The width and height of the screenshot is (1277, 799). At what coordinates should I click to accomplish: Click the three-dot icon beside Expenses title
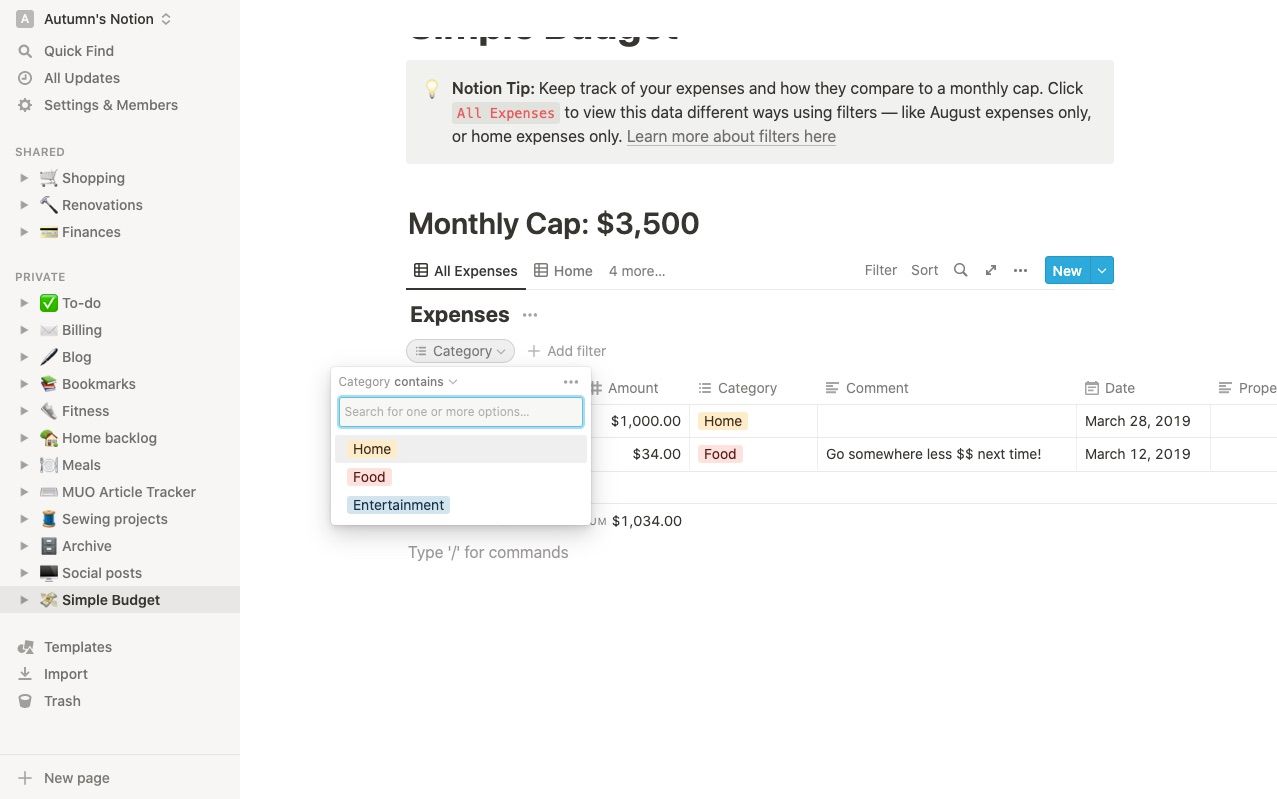(530, 315)
